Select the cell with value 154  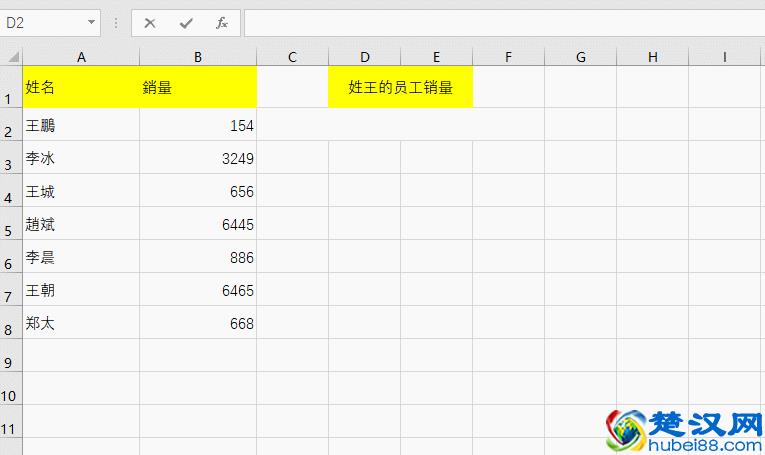[x=198, y=125]
